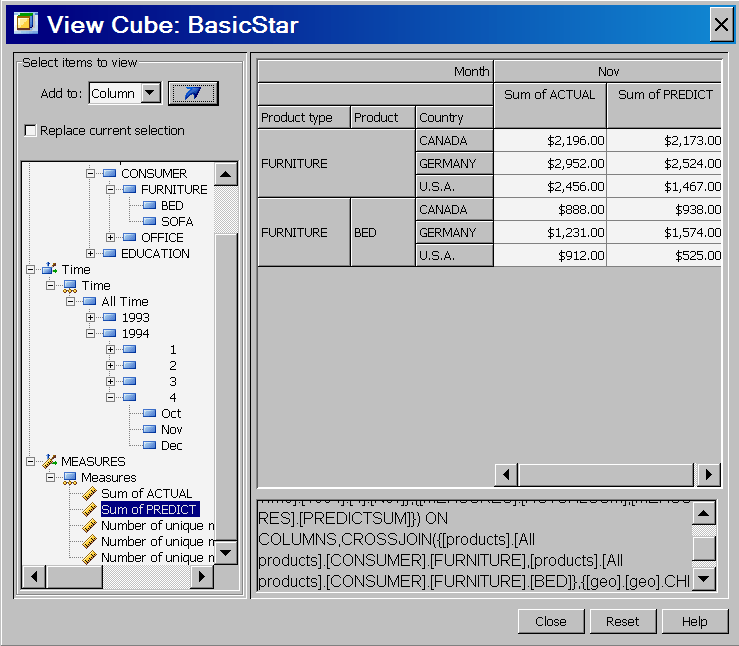Viewport: 739px width, 646px height.
Task: Click the Time dimension icon in tree
Action: point(49,269)
